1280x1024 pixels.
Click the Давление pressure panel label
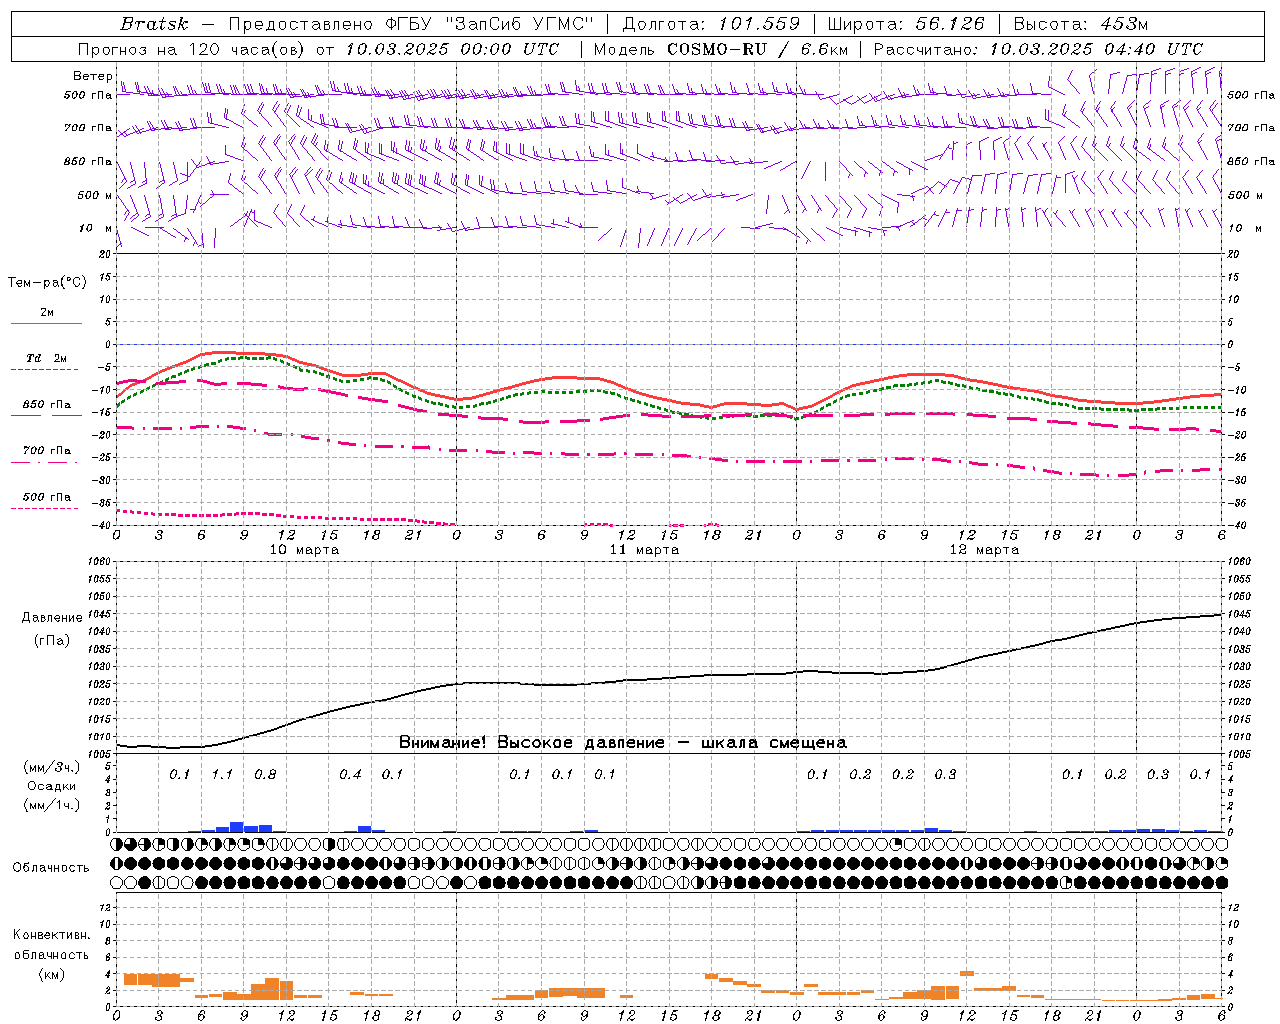tap(52, 618)
